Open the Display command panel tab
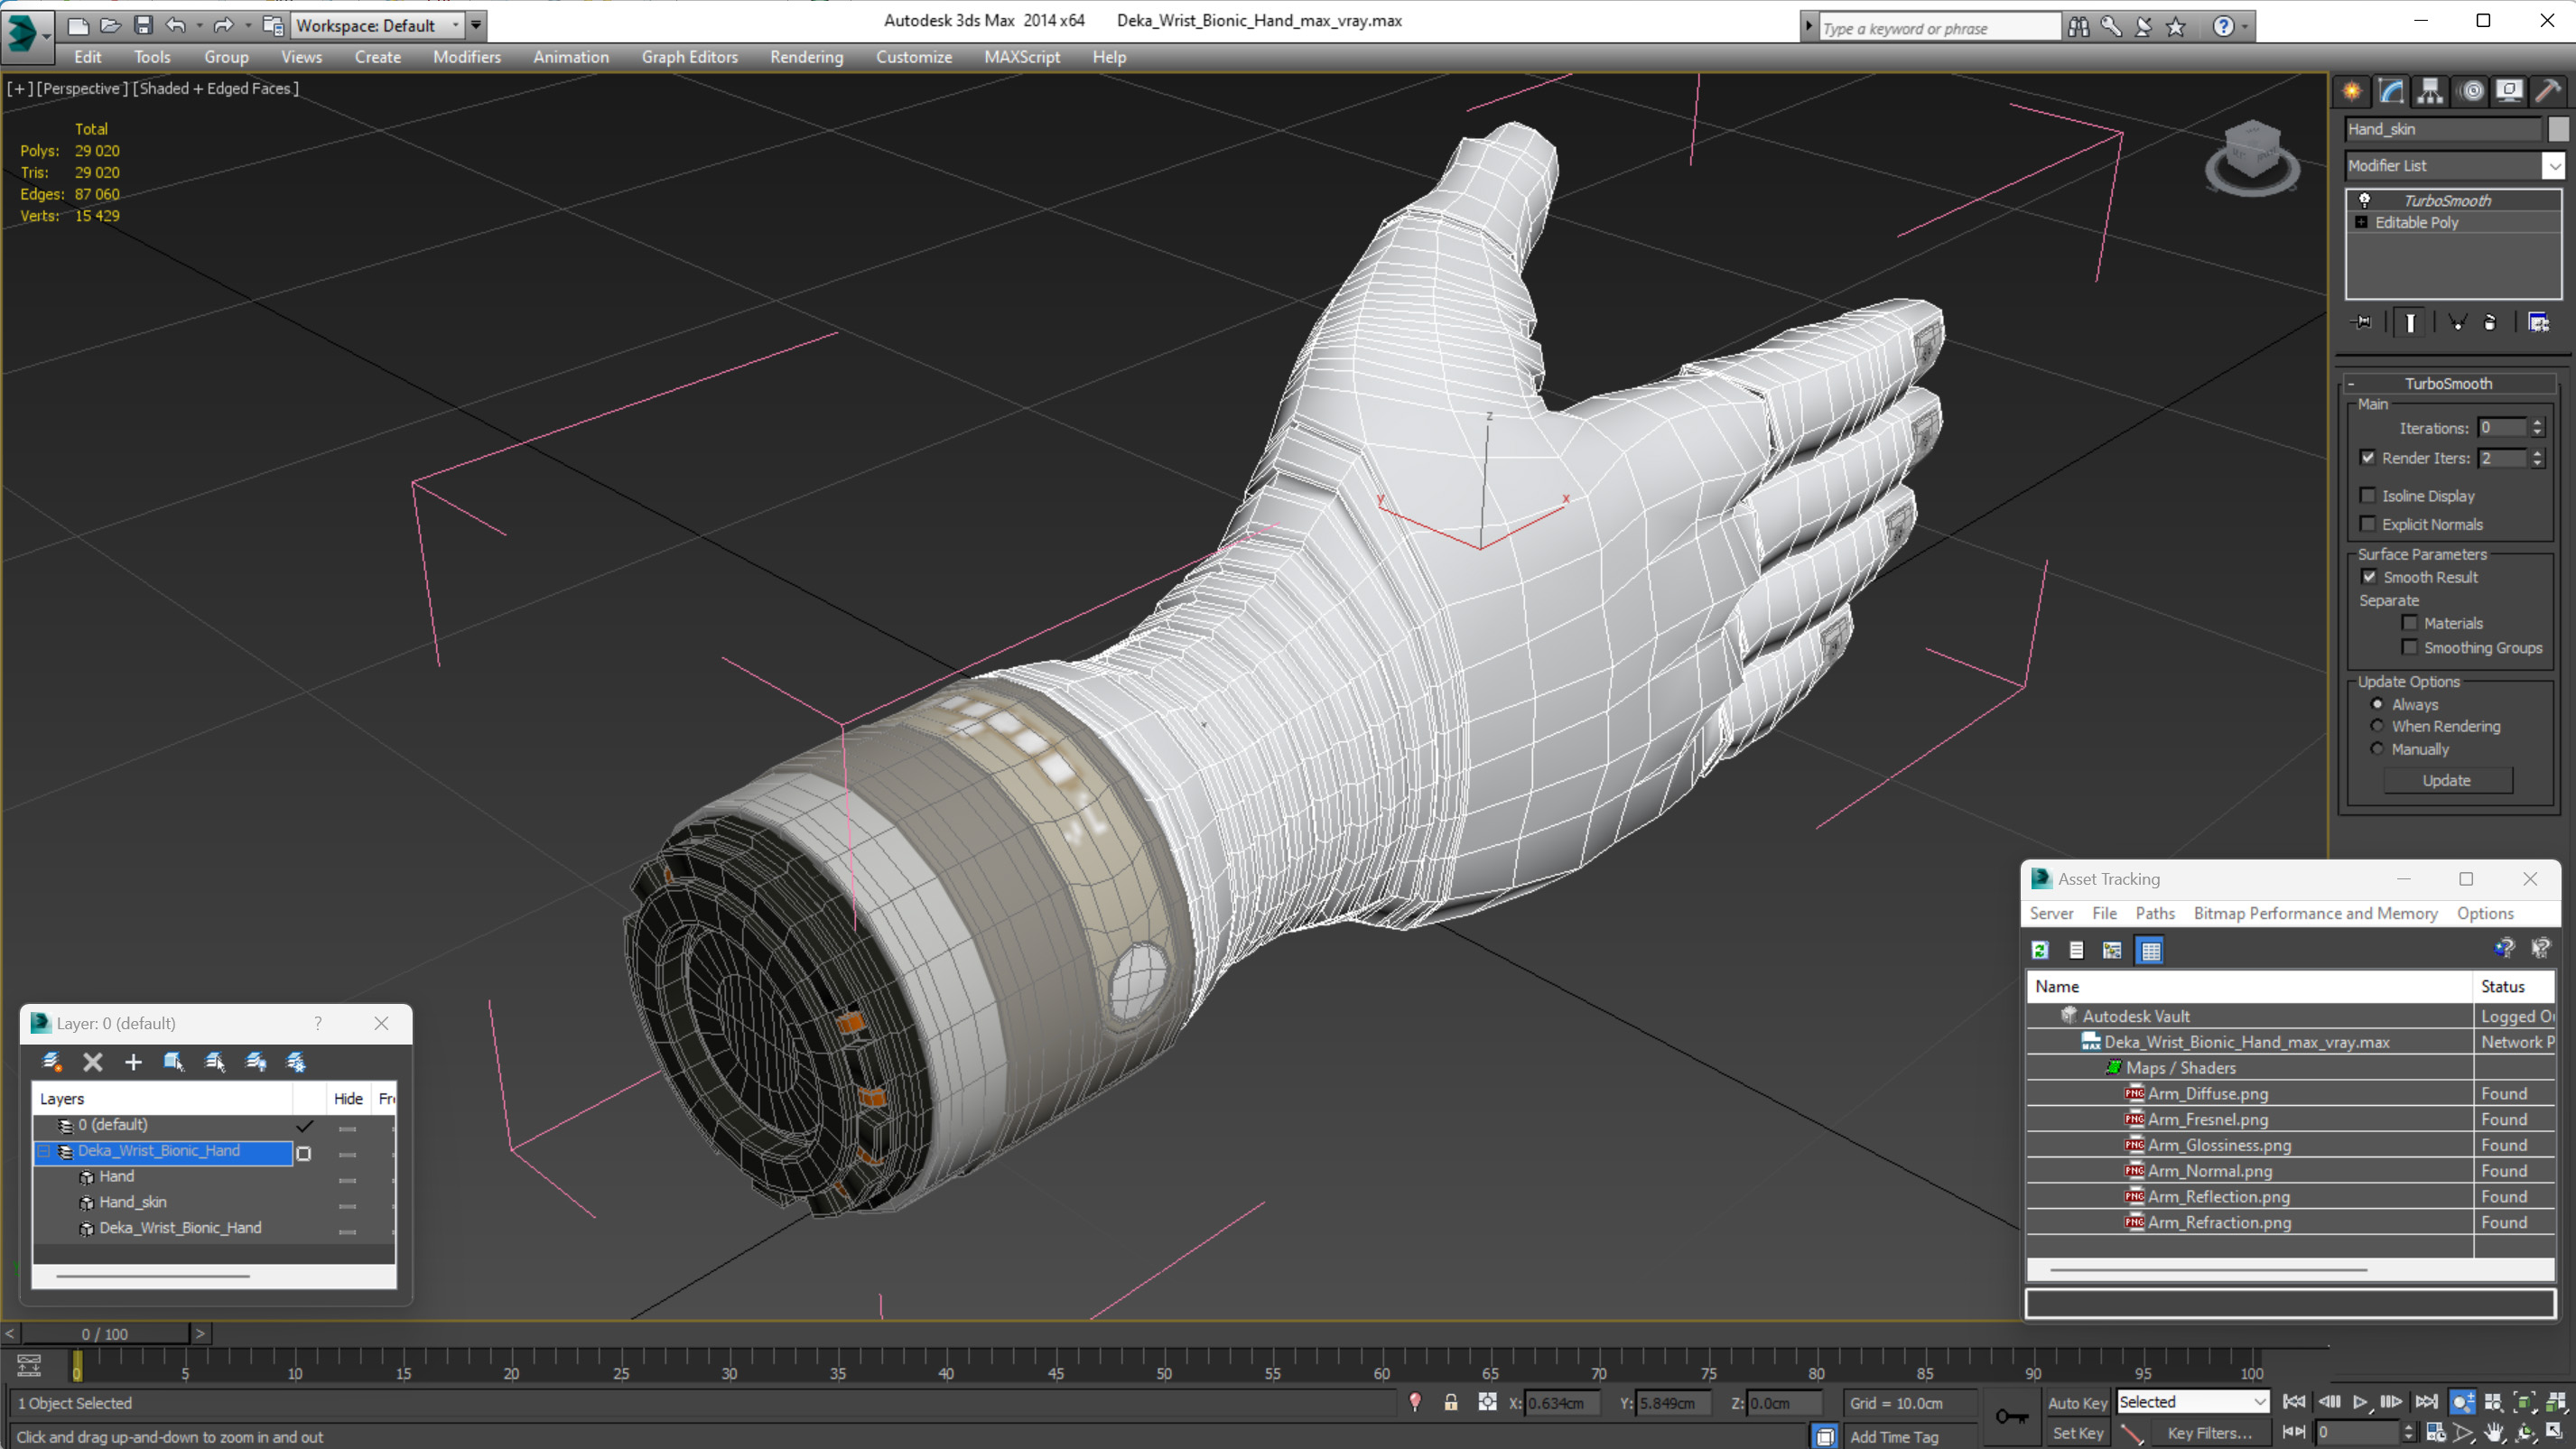Image resolution: width=2576 pixels, height=1449 pixels. pos(2510,91)
